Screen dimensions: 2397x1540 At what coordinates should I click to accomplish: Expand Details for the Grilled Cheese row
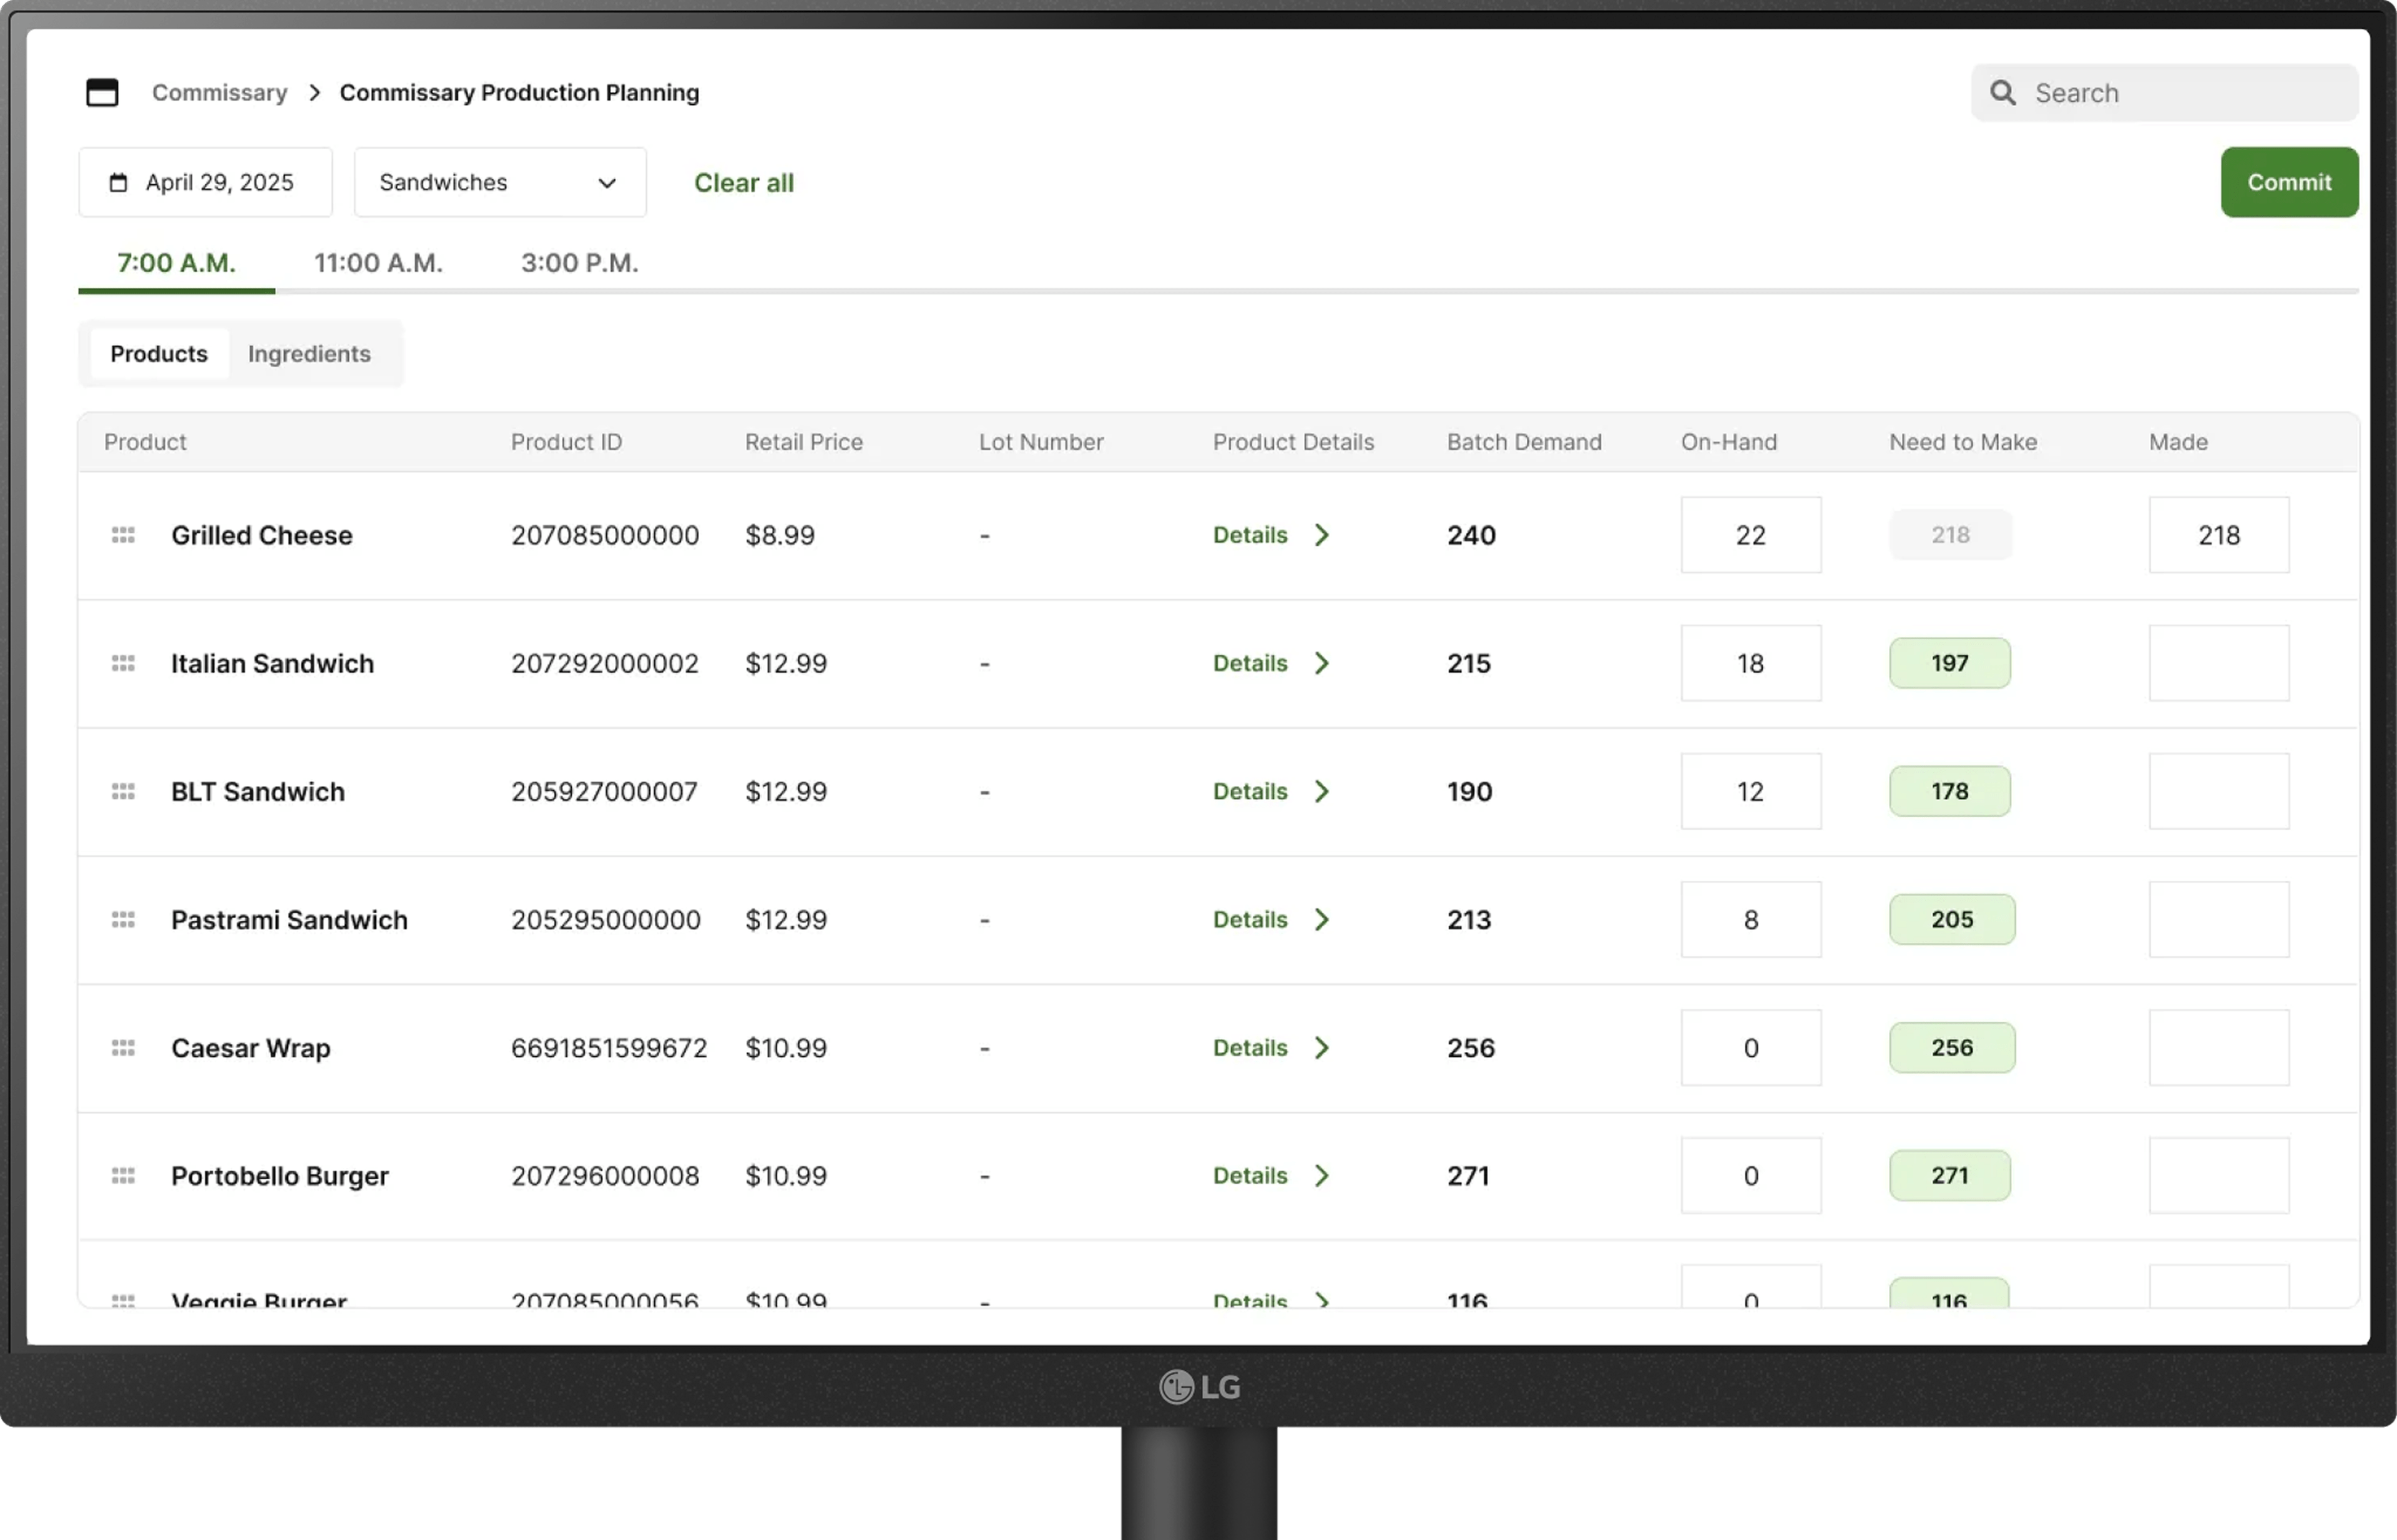click(x=1270, y=535)
